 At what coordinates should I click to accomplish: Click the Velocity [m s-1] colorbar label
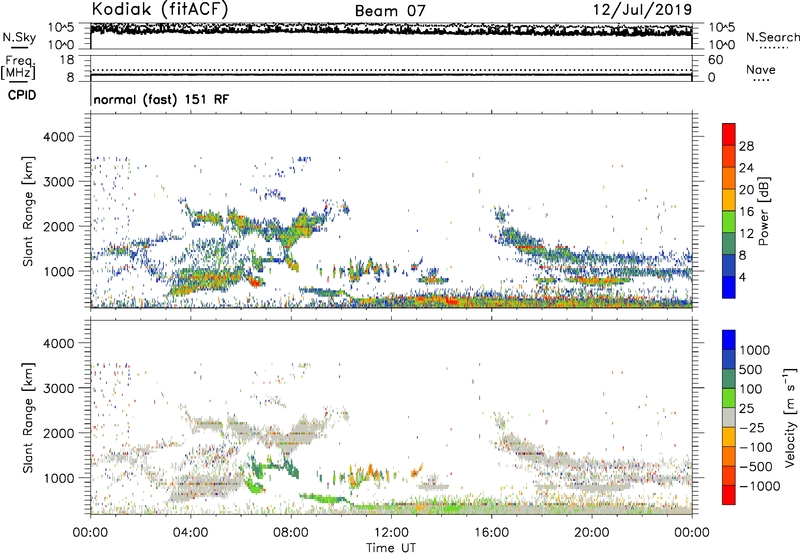click(790, 417)
